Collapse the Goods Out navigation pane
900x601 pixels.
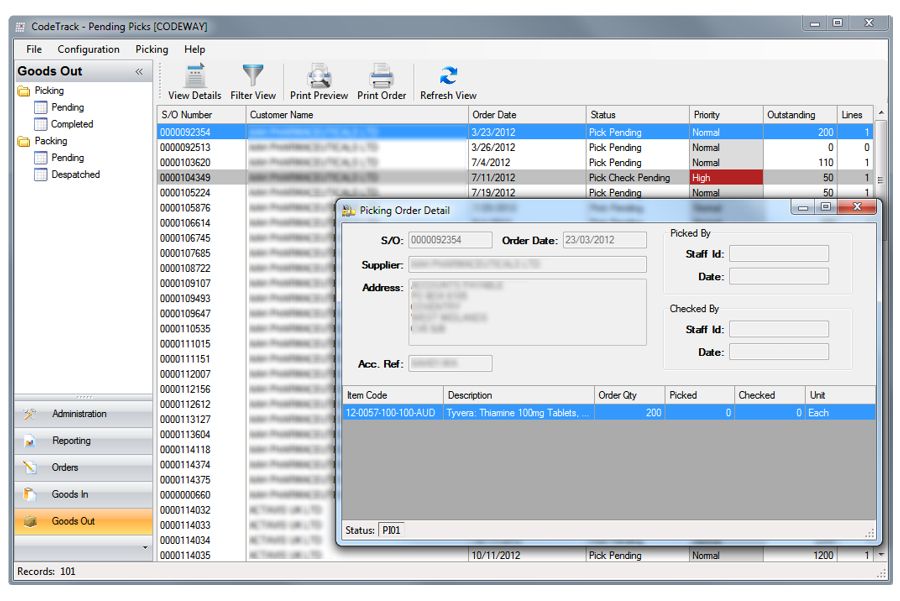[x=139, y=72]
